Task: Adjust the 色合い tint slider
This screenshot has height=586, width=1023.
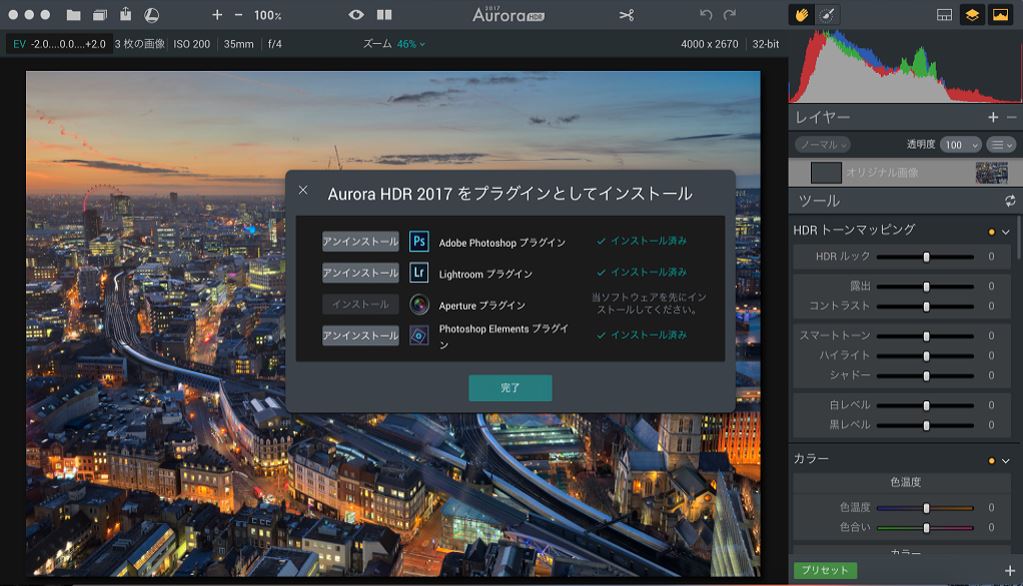Action: pos(925,527)
